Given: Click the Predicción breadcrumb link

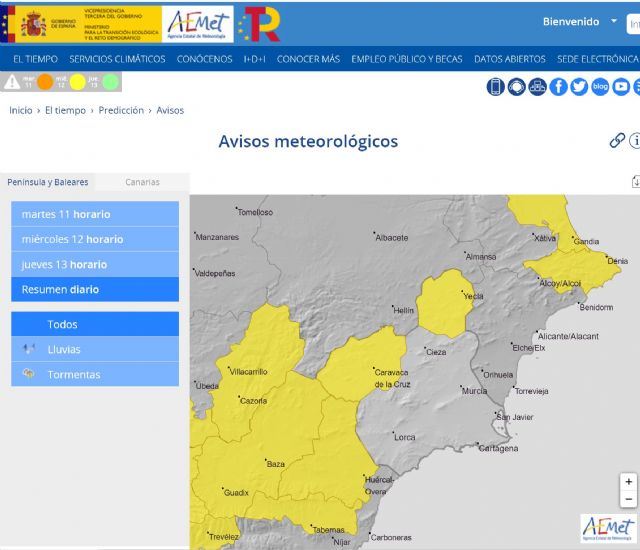Looking at the screenshot, I should [121, 110].
